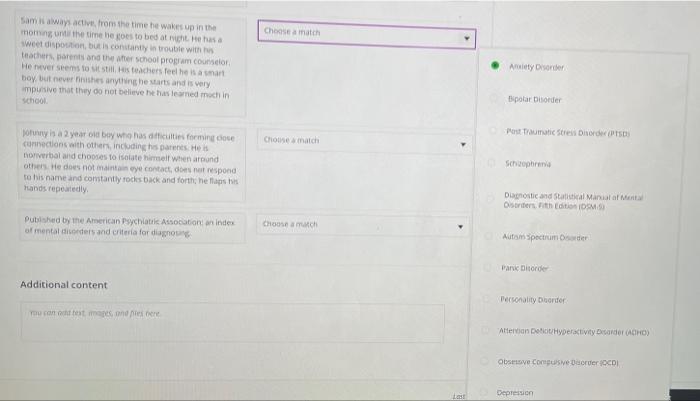Click the Sam is always active description
Screen dimensions: 700x401
(x=131, y=64)
